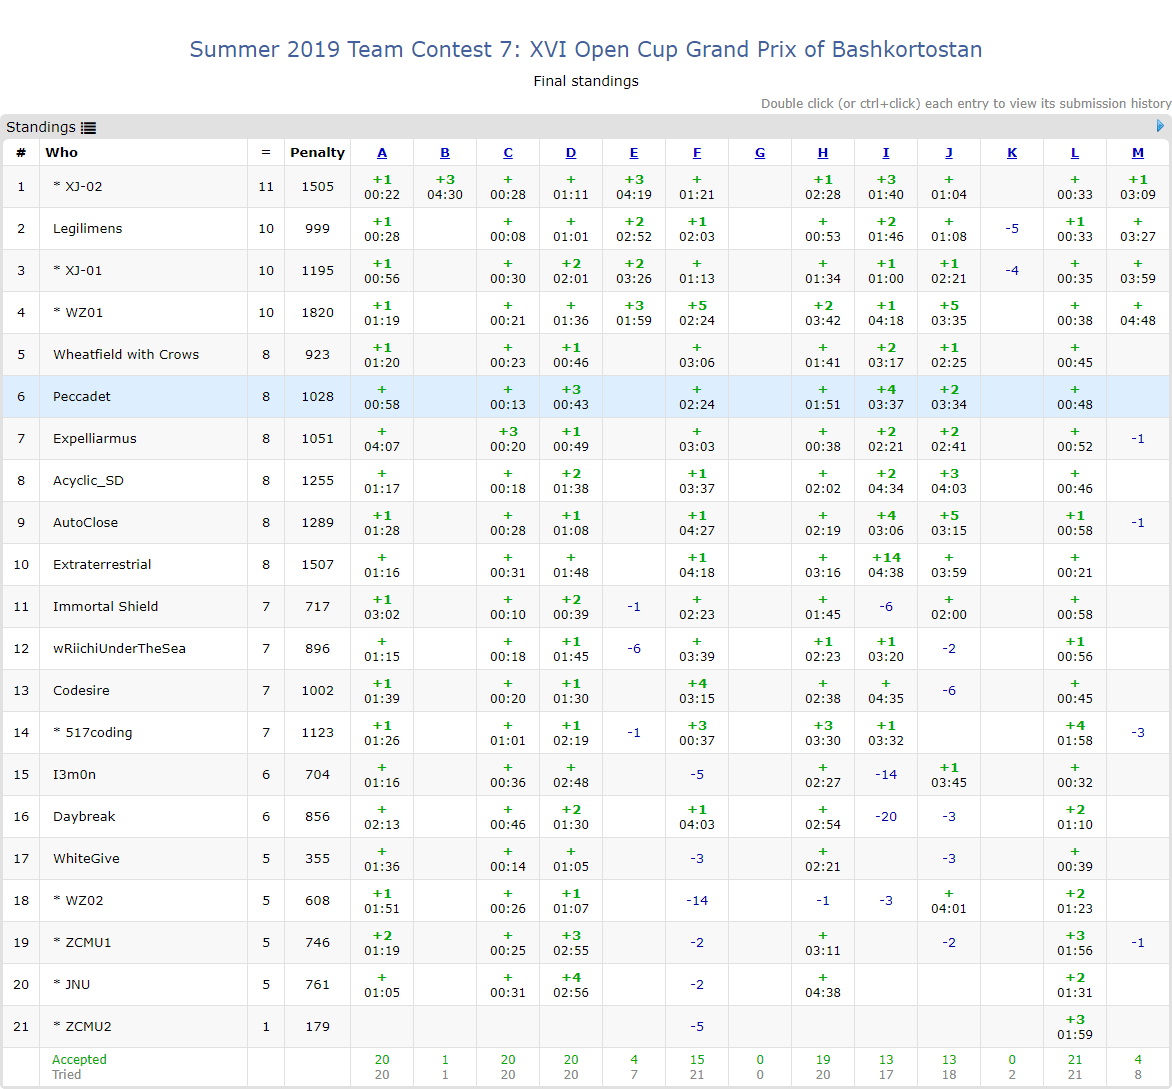Click the standings list icon
The image size is (1172, 1089).
(89, 128)
